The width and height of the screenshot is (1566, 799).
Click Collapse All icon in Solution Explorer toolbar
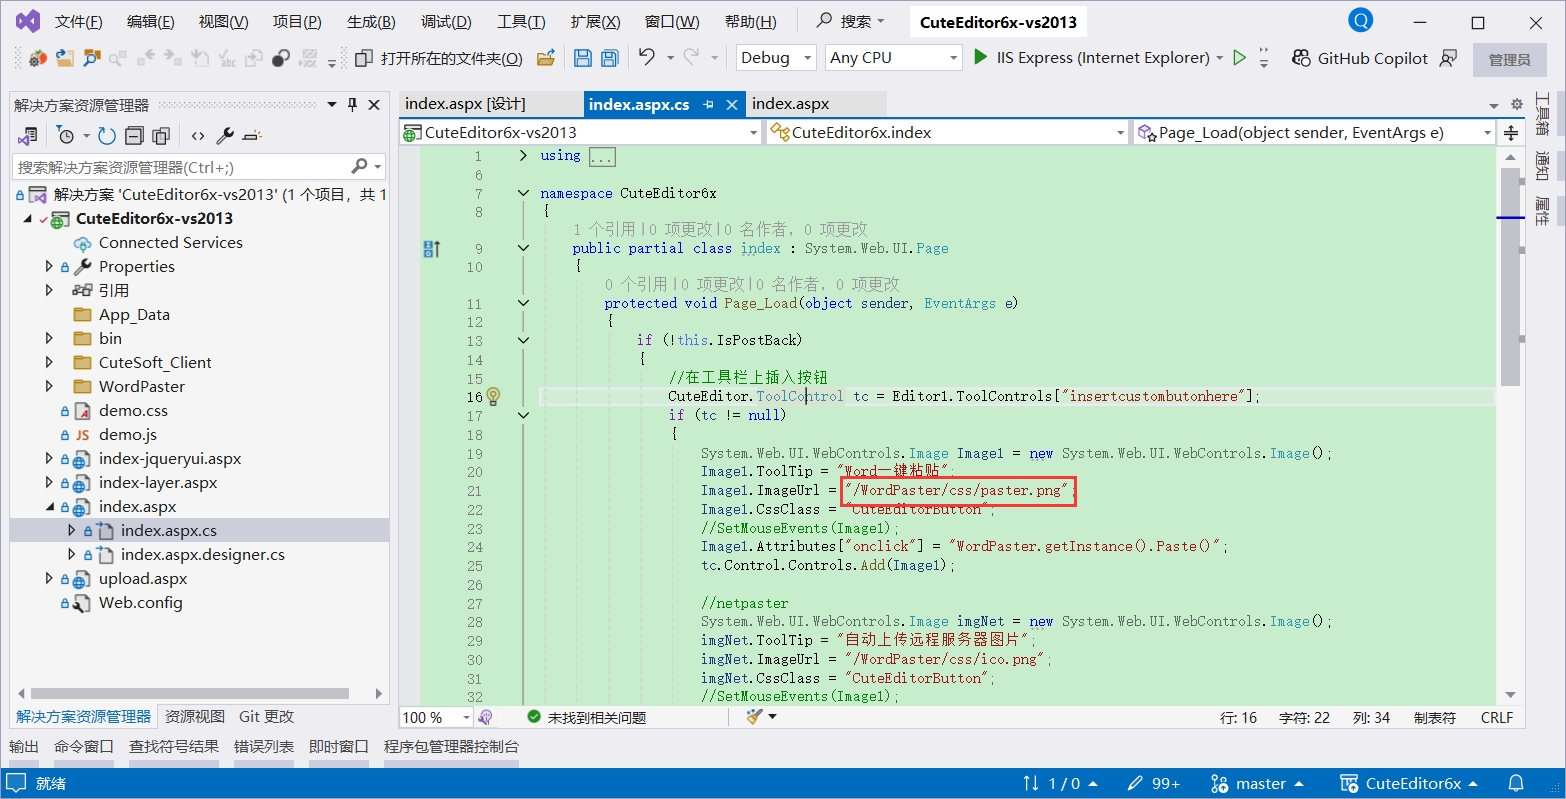(134, 136)
